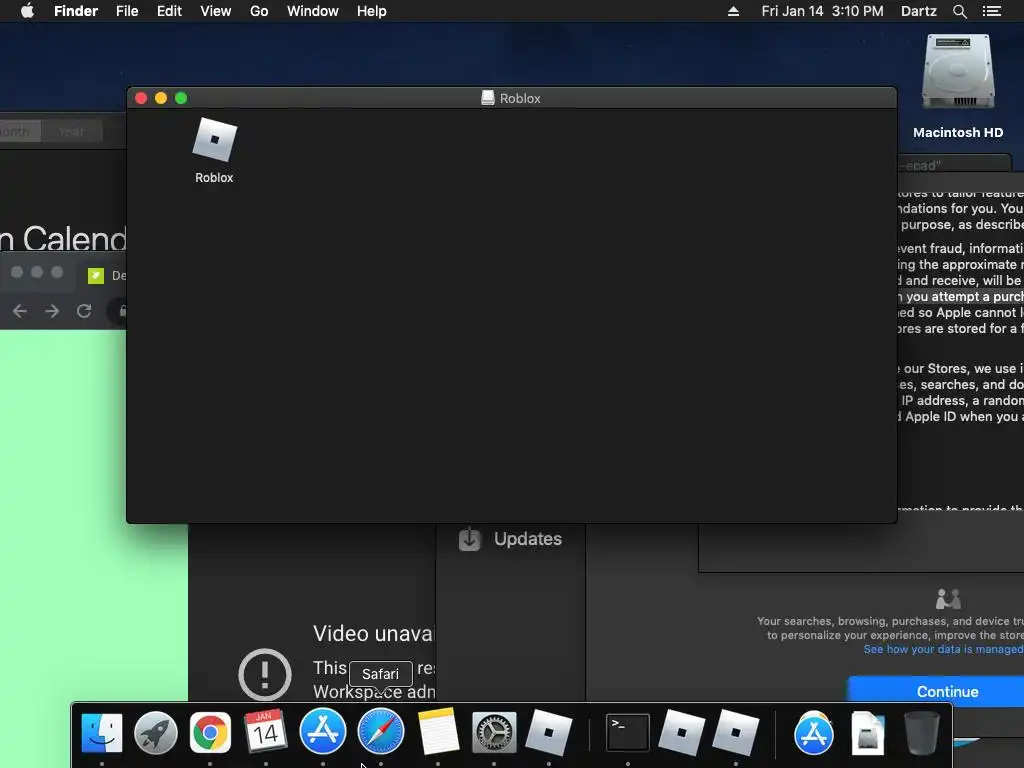Open the Roblox app icon in Finder window

pos(214,140)
